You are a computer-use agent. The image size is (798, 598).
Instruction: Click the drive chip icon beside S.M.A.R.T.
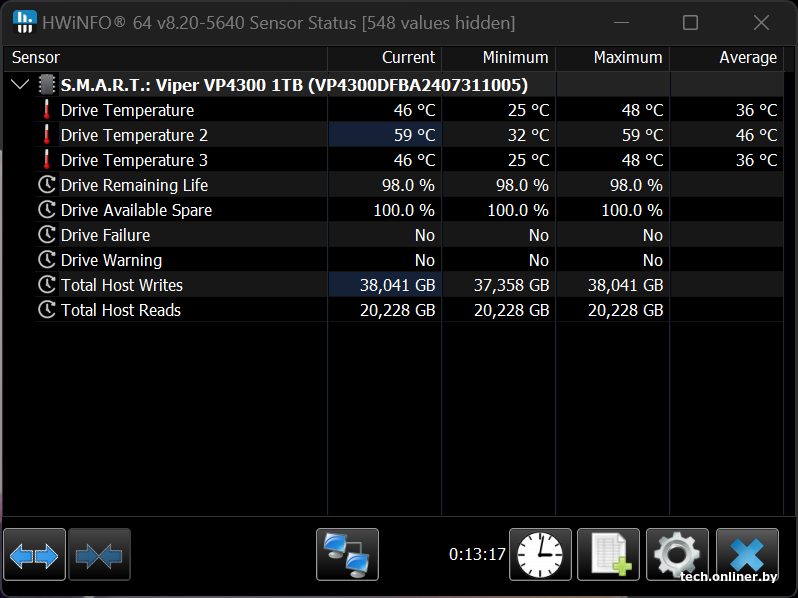(47, 84)
